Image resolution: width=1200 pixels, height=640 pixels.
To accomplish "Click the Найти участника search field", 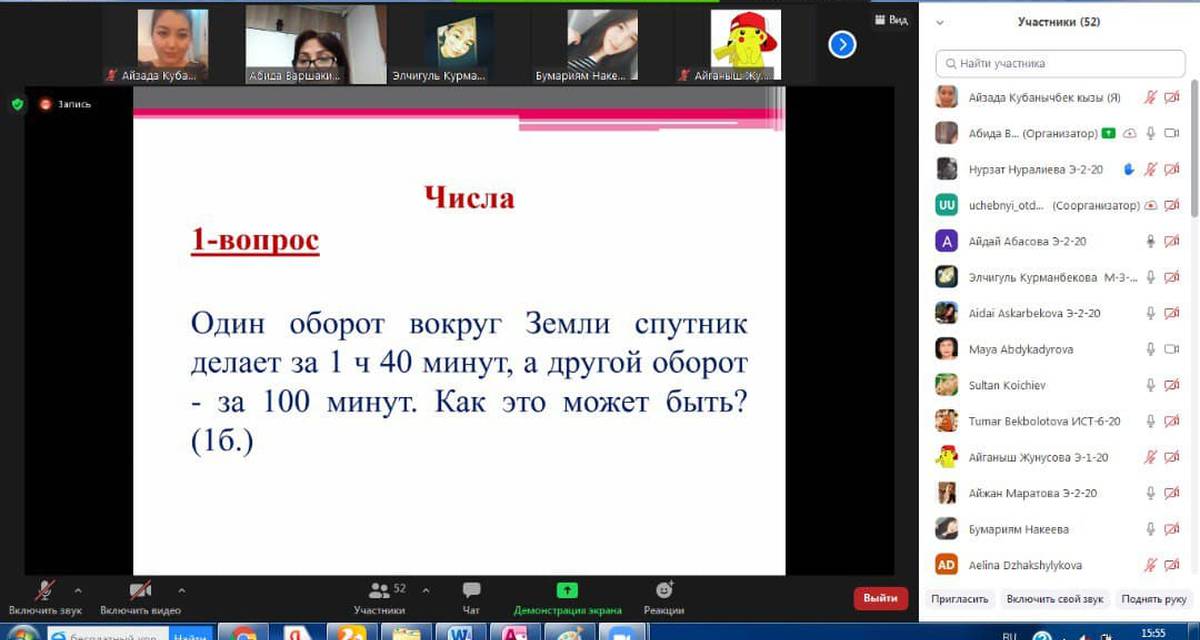I will [1060, 63].
